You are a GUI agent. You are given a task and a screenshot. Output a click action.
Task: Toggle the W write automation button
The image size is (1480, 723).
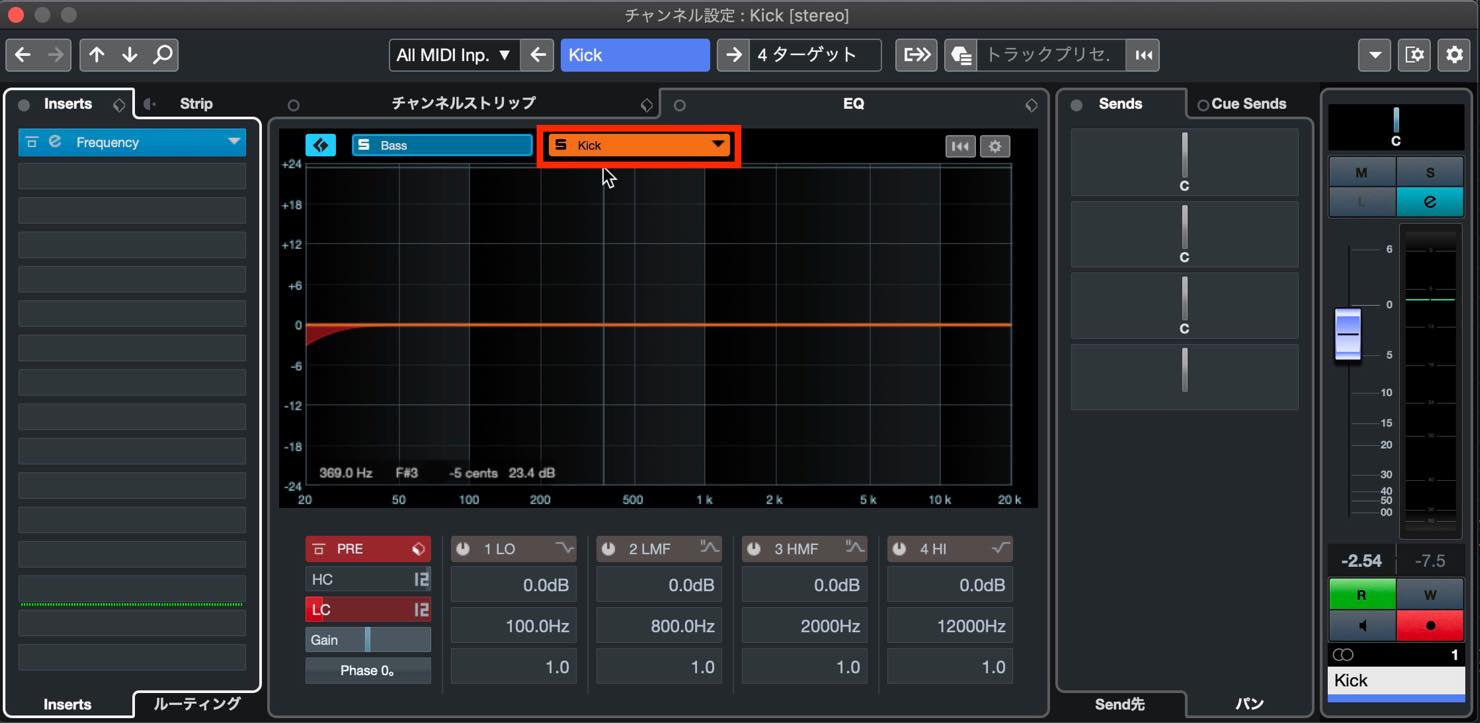[x=1430, y=594]
